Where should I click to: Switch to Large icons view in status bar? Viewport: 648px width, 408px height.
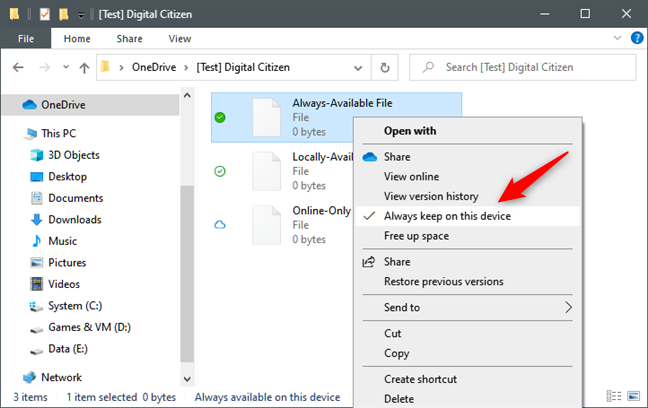click(x=634, y=396)
